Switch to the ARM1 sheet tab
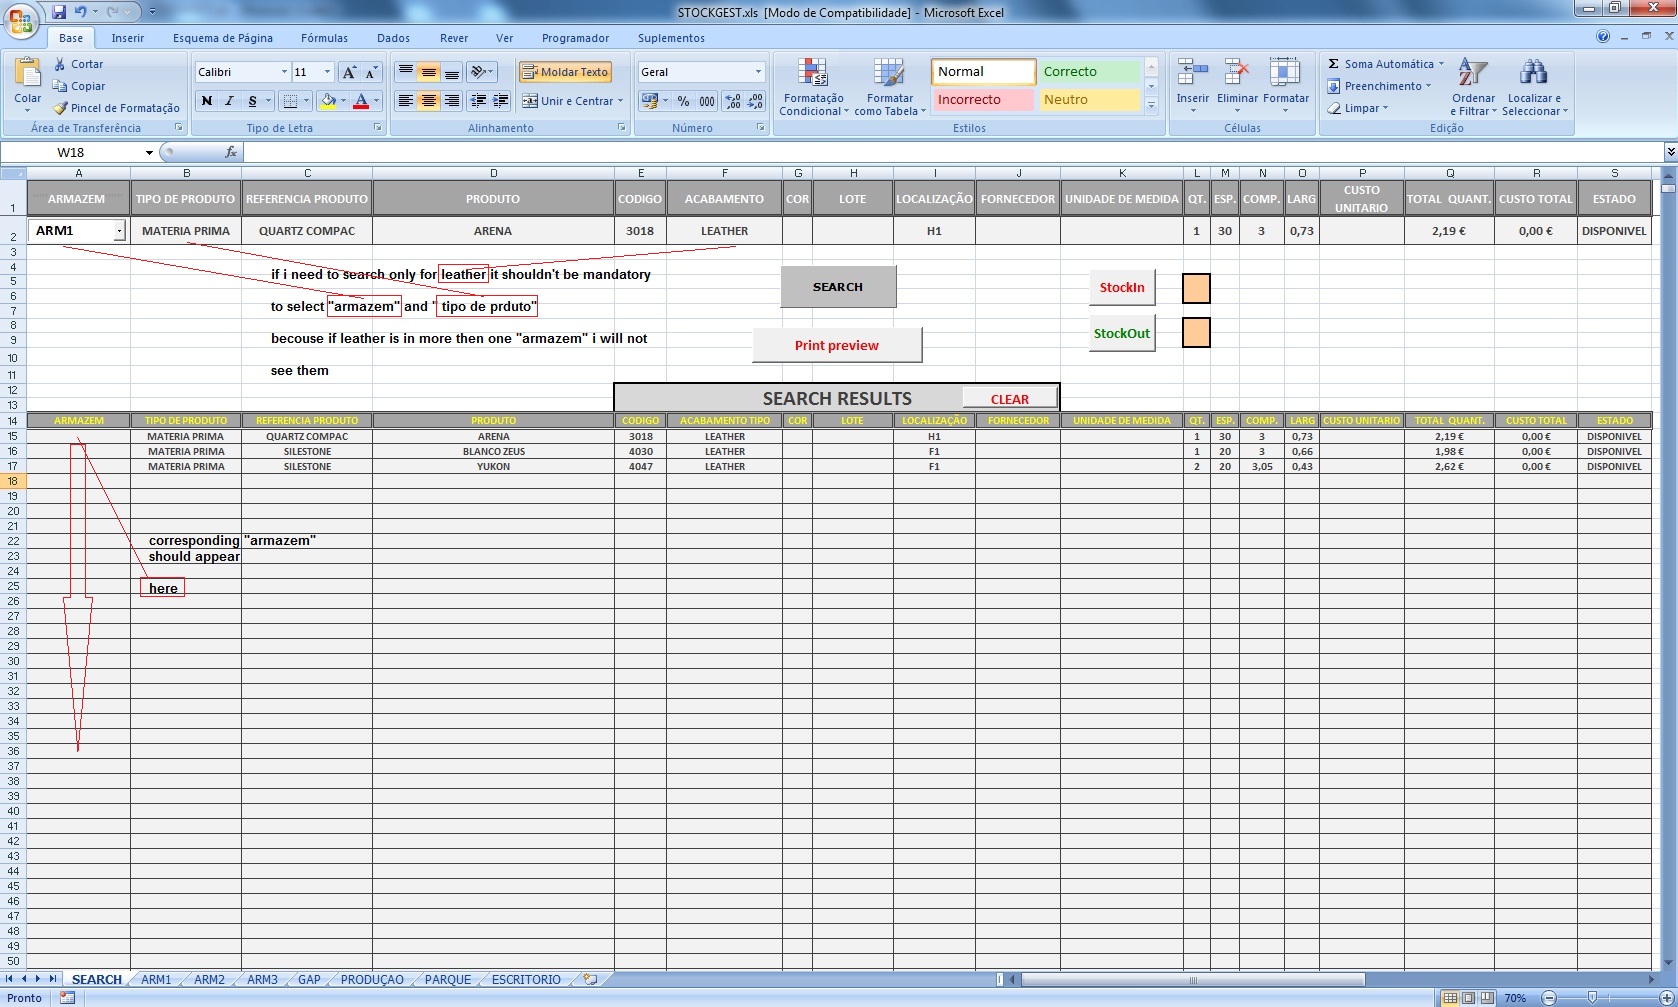Screen dimensions: 1678x1007 156,980
